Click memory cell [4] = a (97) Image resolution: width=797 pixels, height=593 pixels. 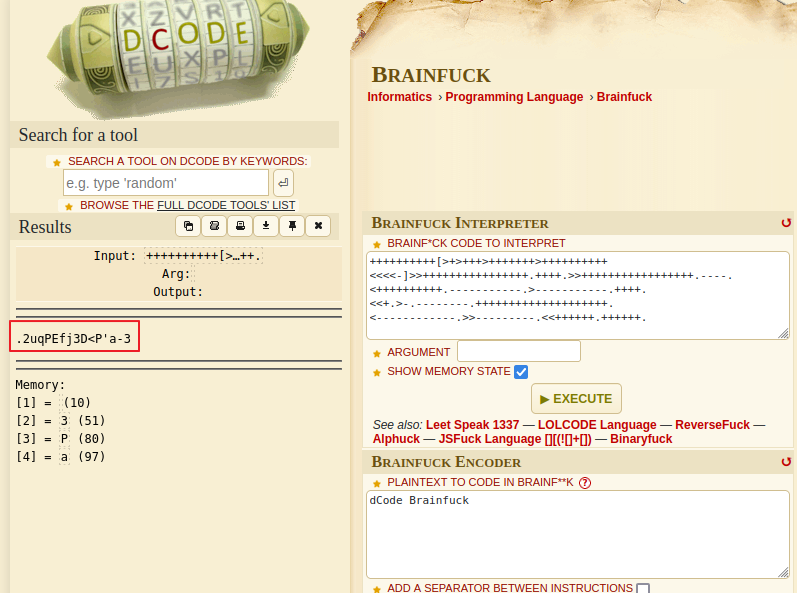(60, 456)
